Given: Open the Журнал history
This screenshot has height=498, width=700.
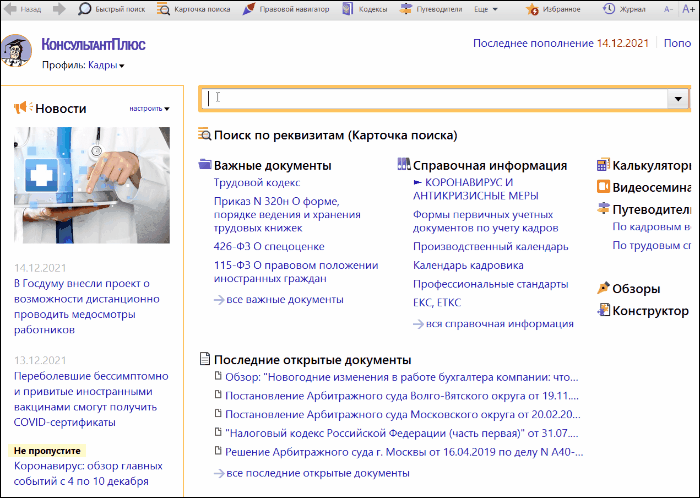Looking at the screenshot, I should pyautogui.click(x=624, y=9).
